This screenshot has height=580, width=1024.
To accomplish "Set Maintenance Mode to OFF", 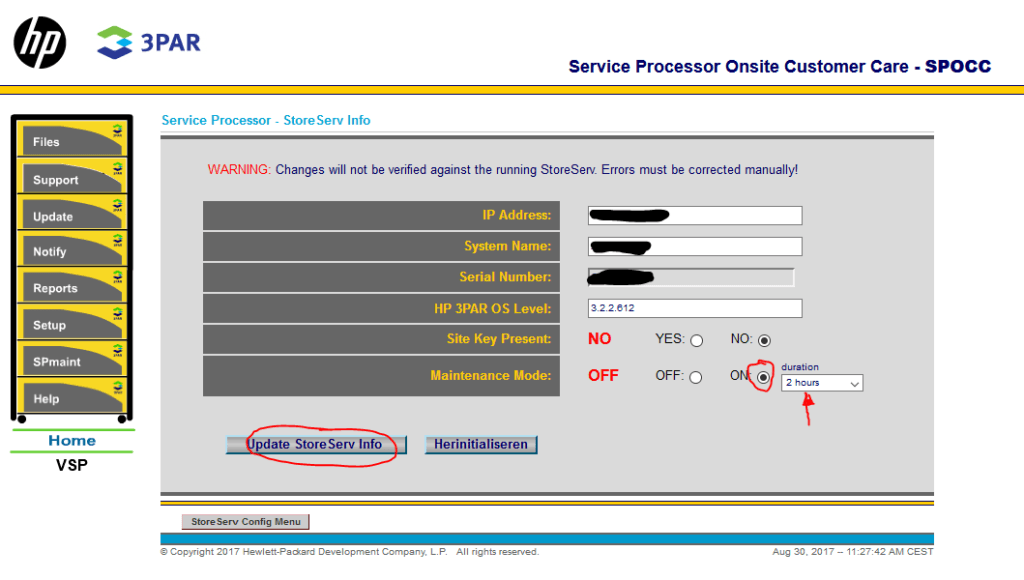I will click(x=696, y=378).
